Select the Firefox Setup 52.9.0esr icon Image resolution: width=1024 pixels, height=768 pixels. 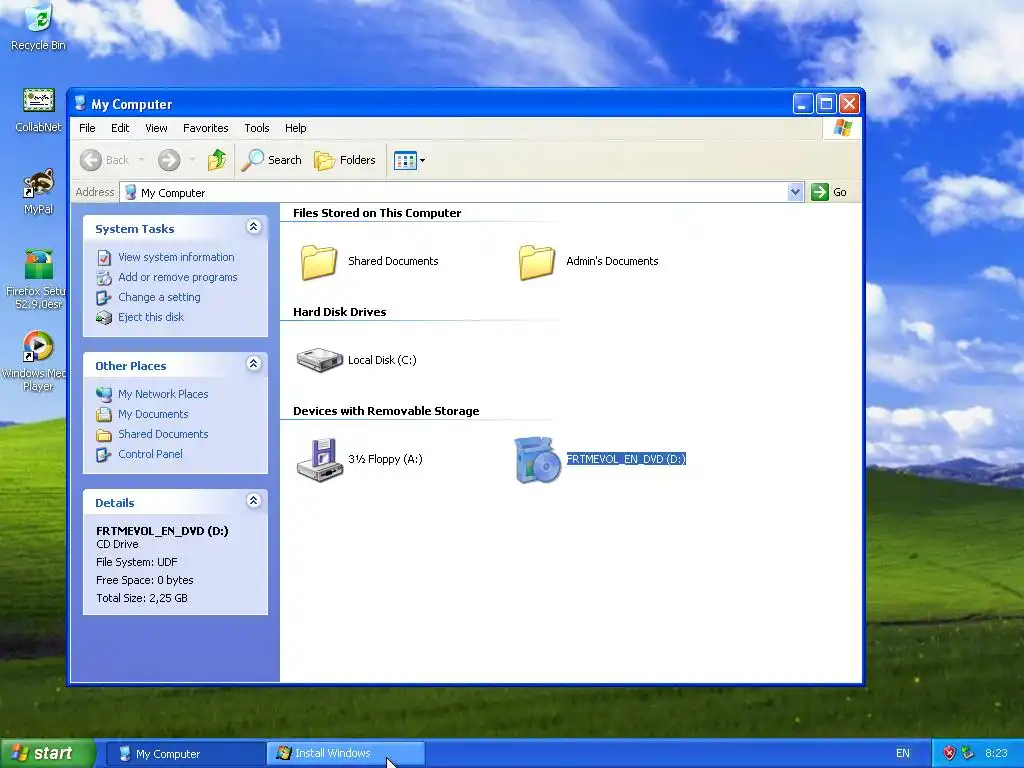coord(38,279)
